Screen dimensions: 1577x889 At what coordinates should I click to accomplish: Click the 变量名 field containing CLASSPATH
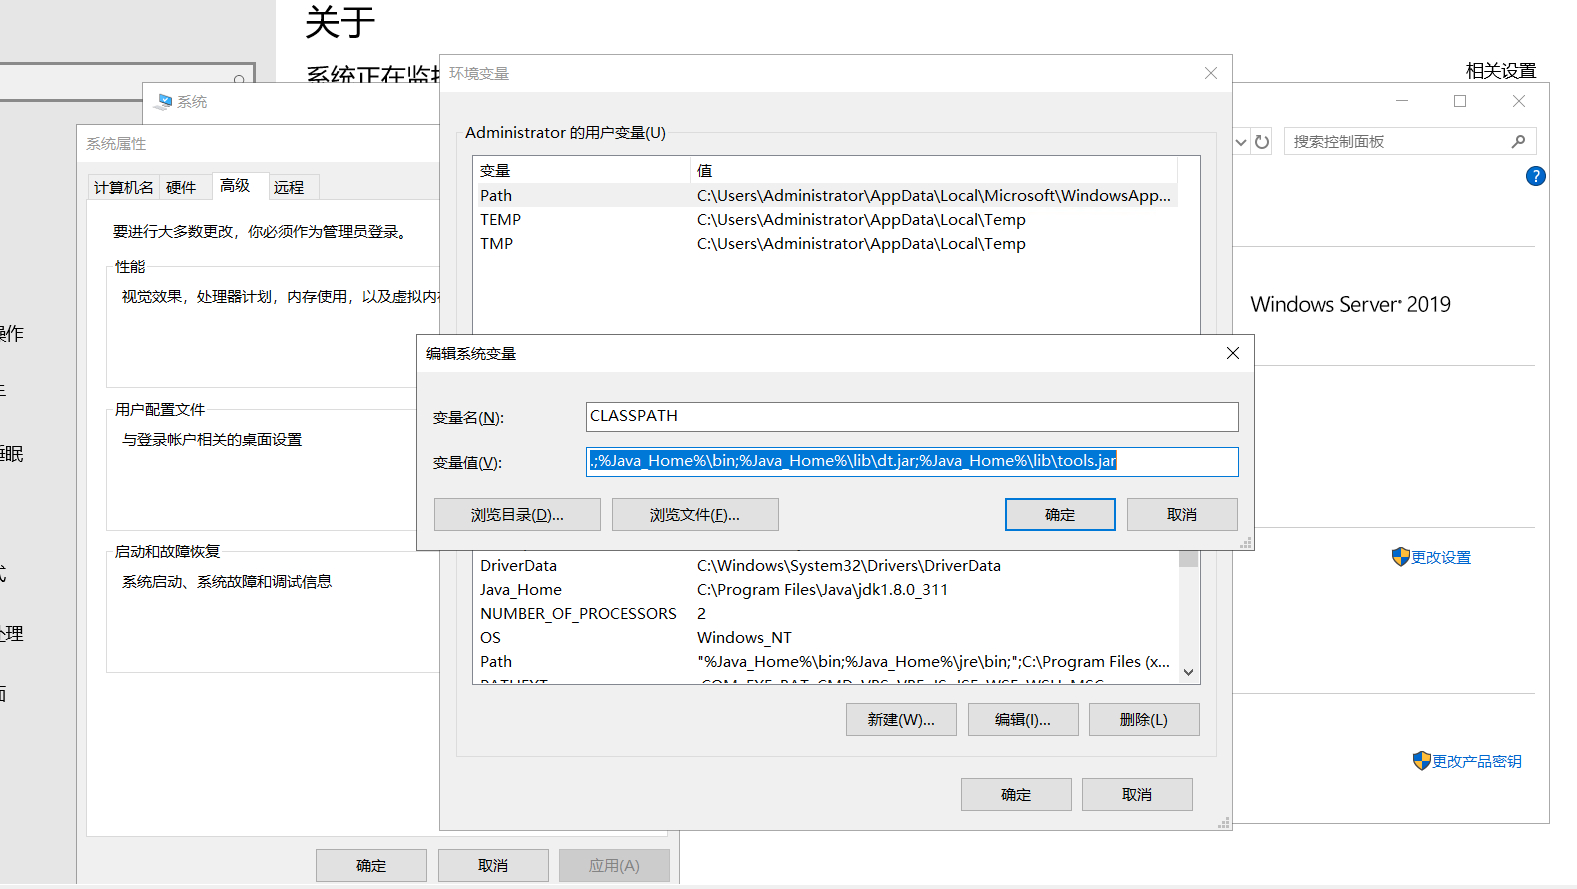pyautogui.click(x=912, y=416)
